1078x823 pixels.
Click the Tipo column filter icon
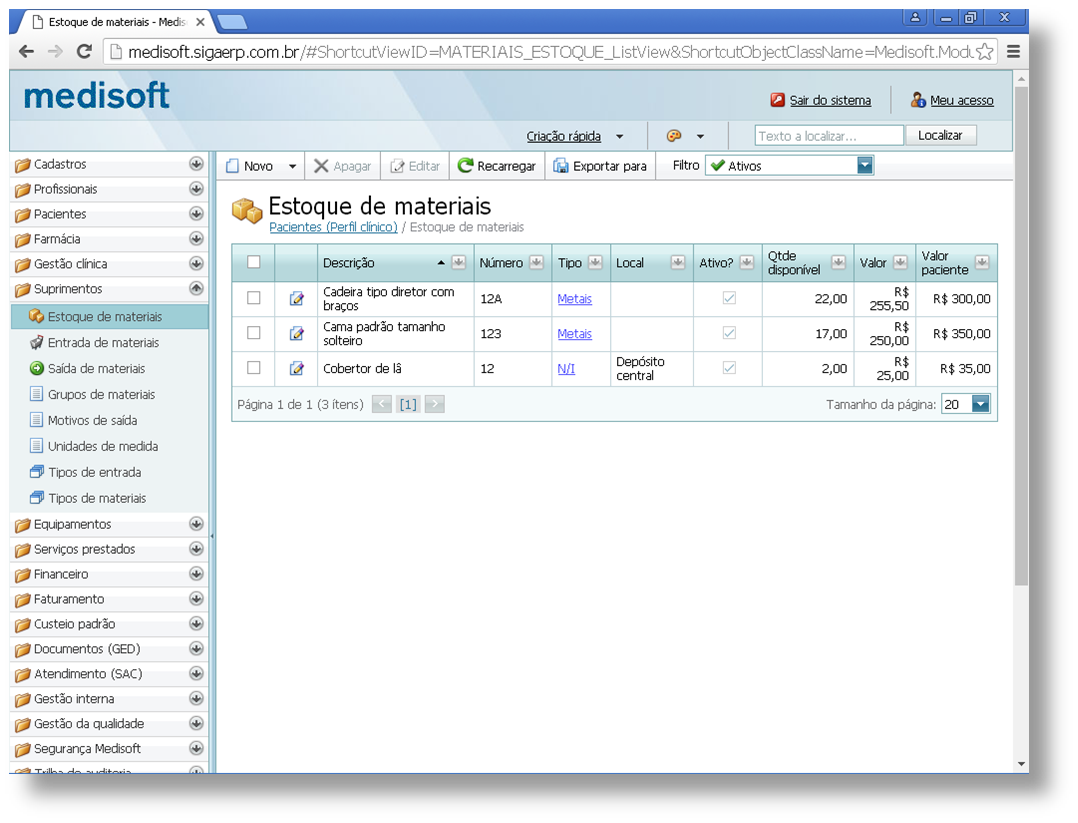click(x=595, y=263)
